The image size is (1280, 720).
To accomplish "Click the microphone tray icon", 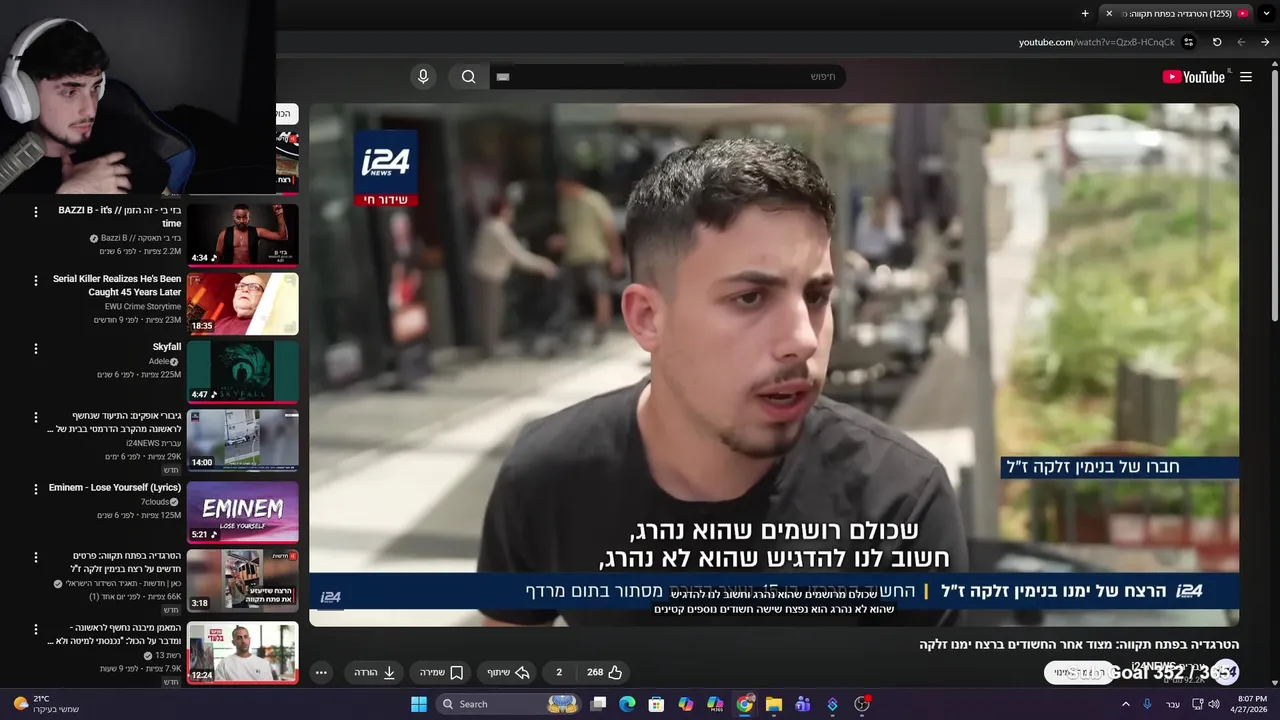I will click(x=1147, y=704).
